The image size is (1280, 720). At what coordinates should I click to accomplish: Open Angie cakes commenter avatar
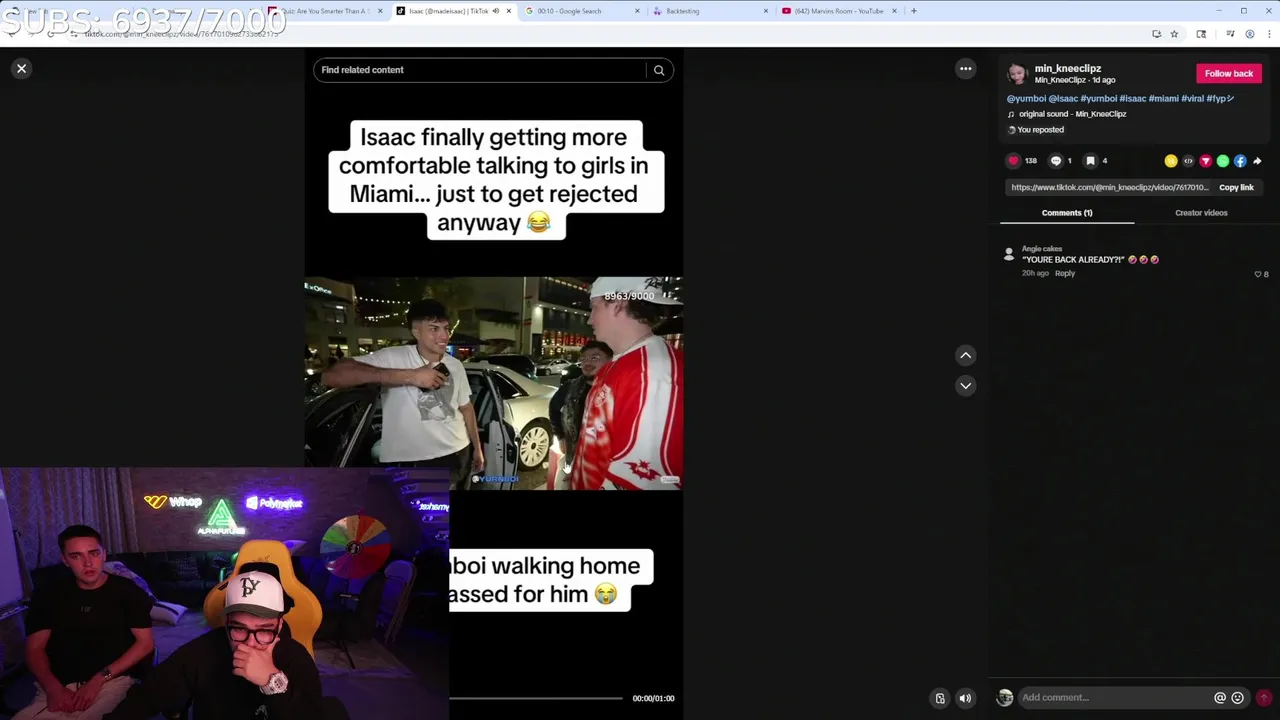[1009, 255]
